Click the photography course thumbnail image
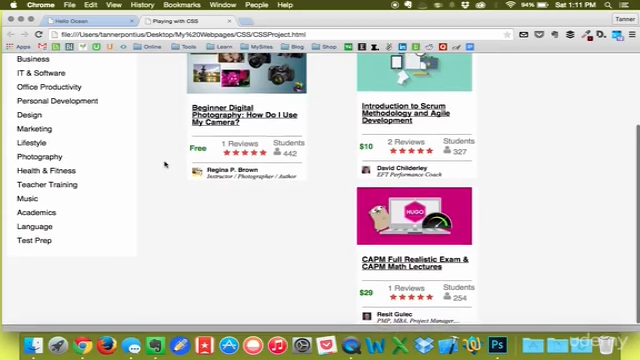Image resolution: width=640 pixels, height=360 pixels. (247, 73)
